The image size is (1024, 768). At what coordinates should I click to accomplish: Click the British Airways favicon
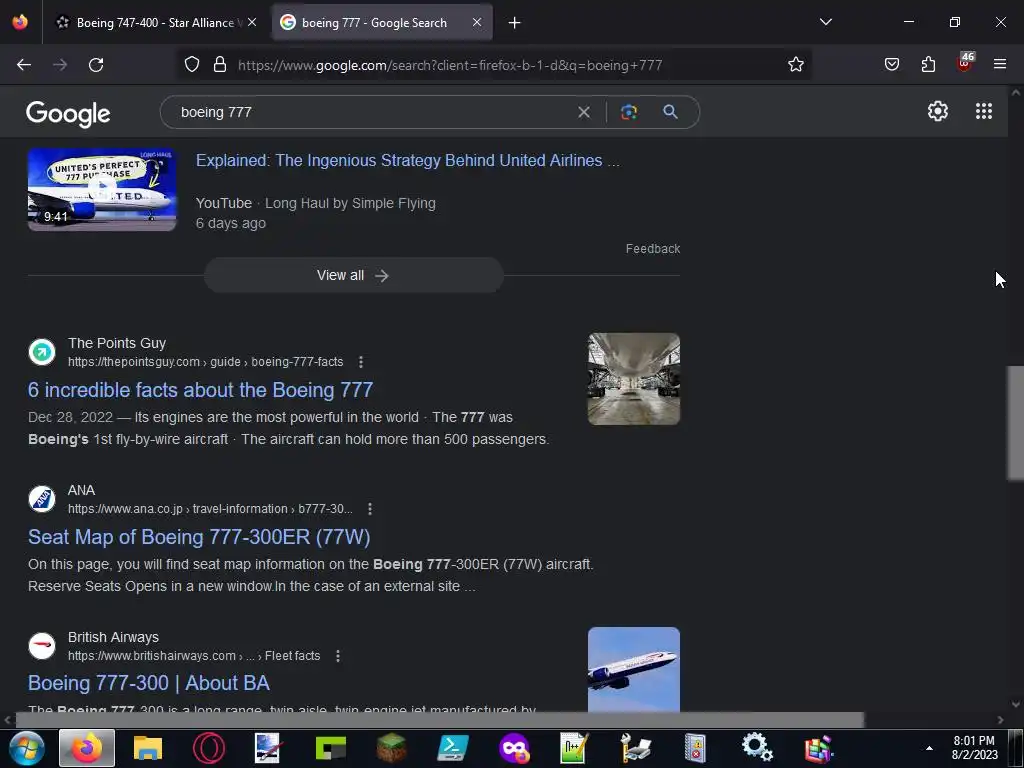point(42,646)
